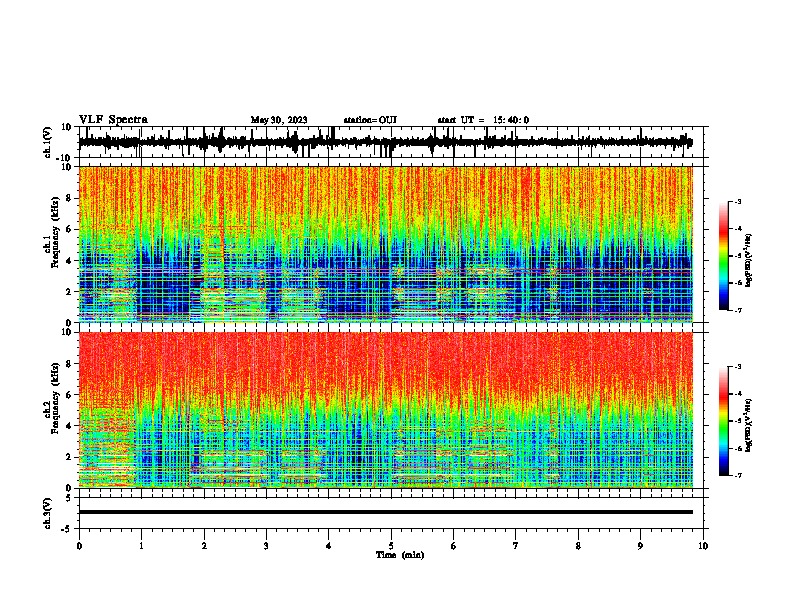The width and height of the screenshot is (792, 612).
Task: Click the ch.3(V) axis label
Action: coord(48,513)
